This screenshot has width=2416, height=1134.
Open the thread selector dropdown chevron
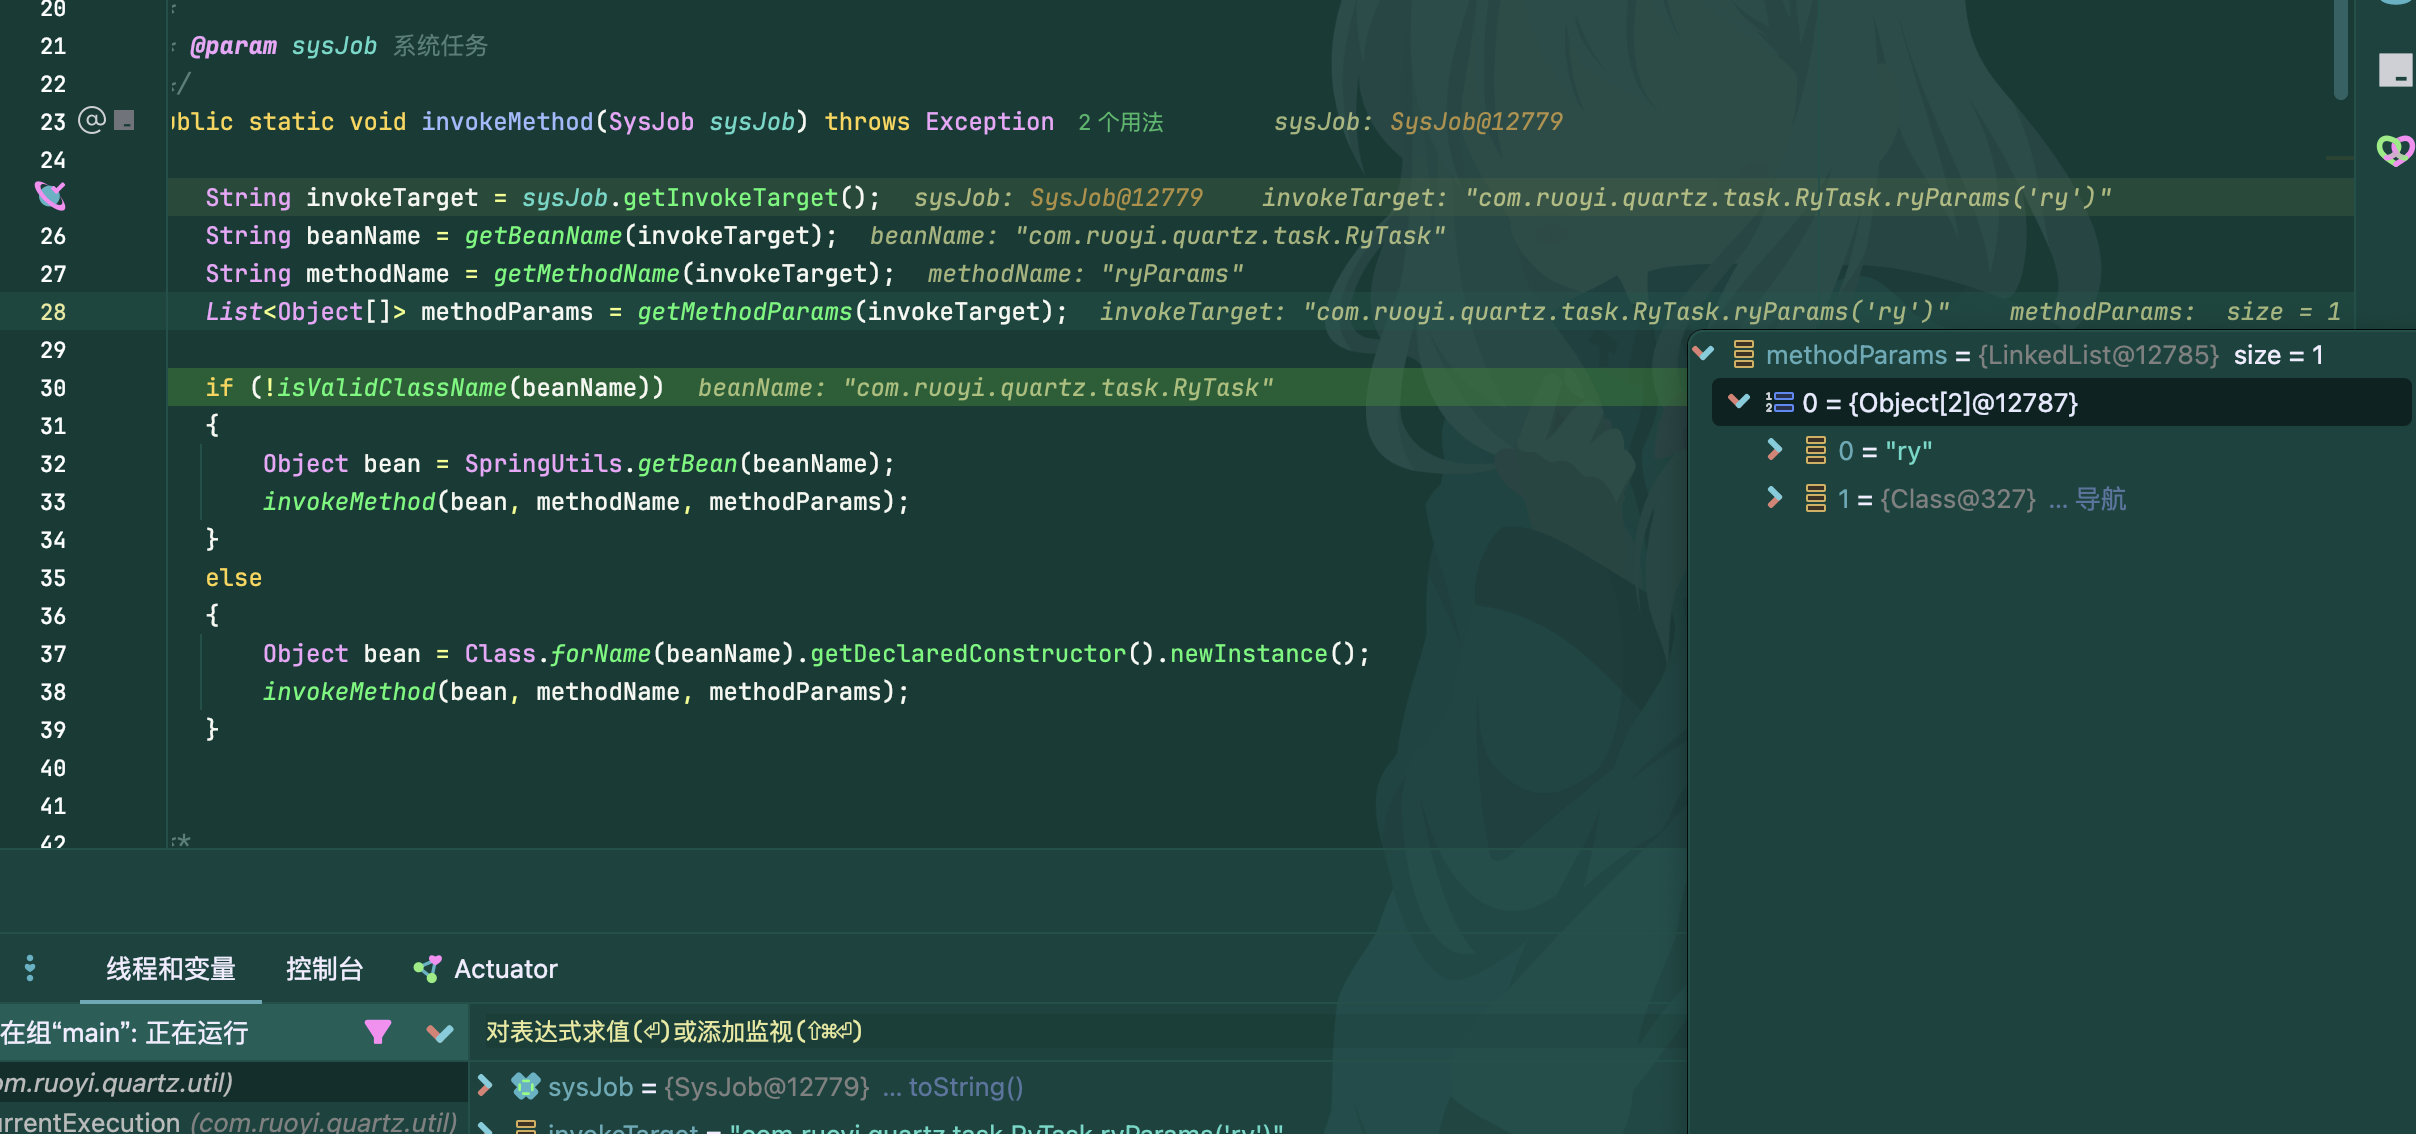(440, 1032)
